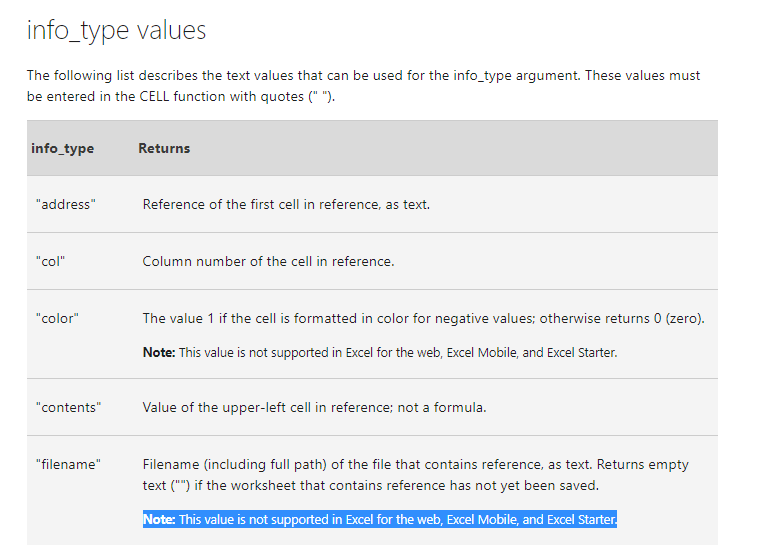Viewport: 763px width, 545px height.
Task: Click the "color" info_type cell
Action: [57, 318]
